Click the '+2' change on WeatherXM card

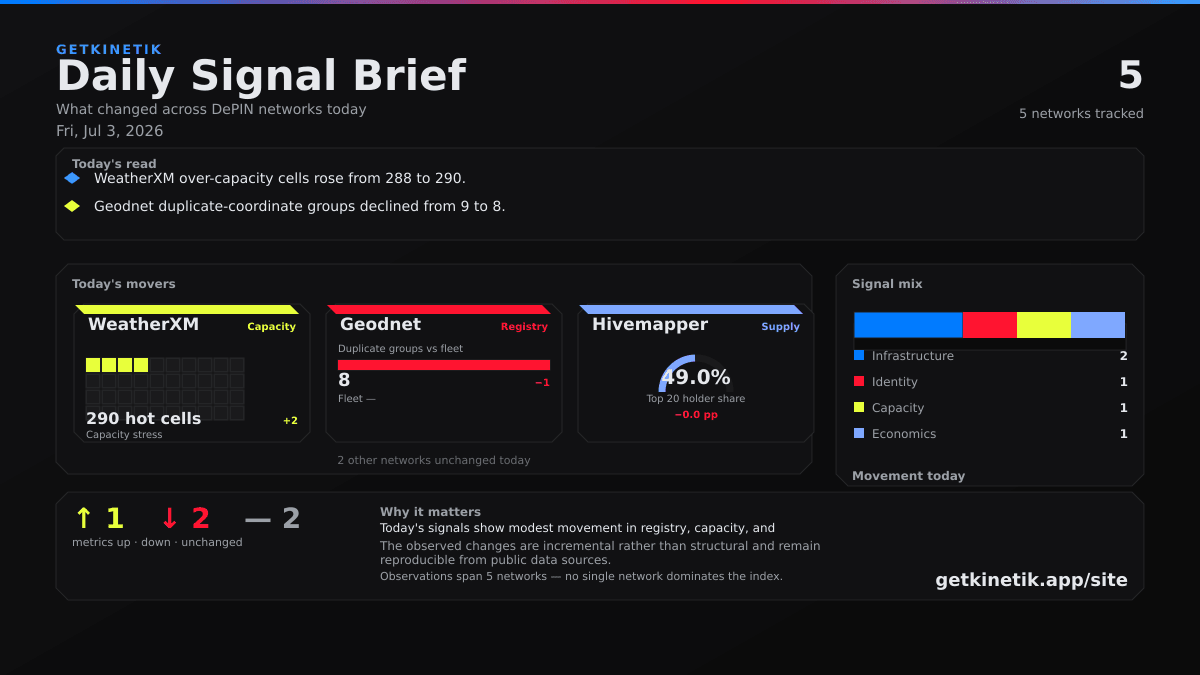coord(290,421)
